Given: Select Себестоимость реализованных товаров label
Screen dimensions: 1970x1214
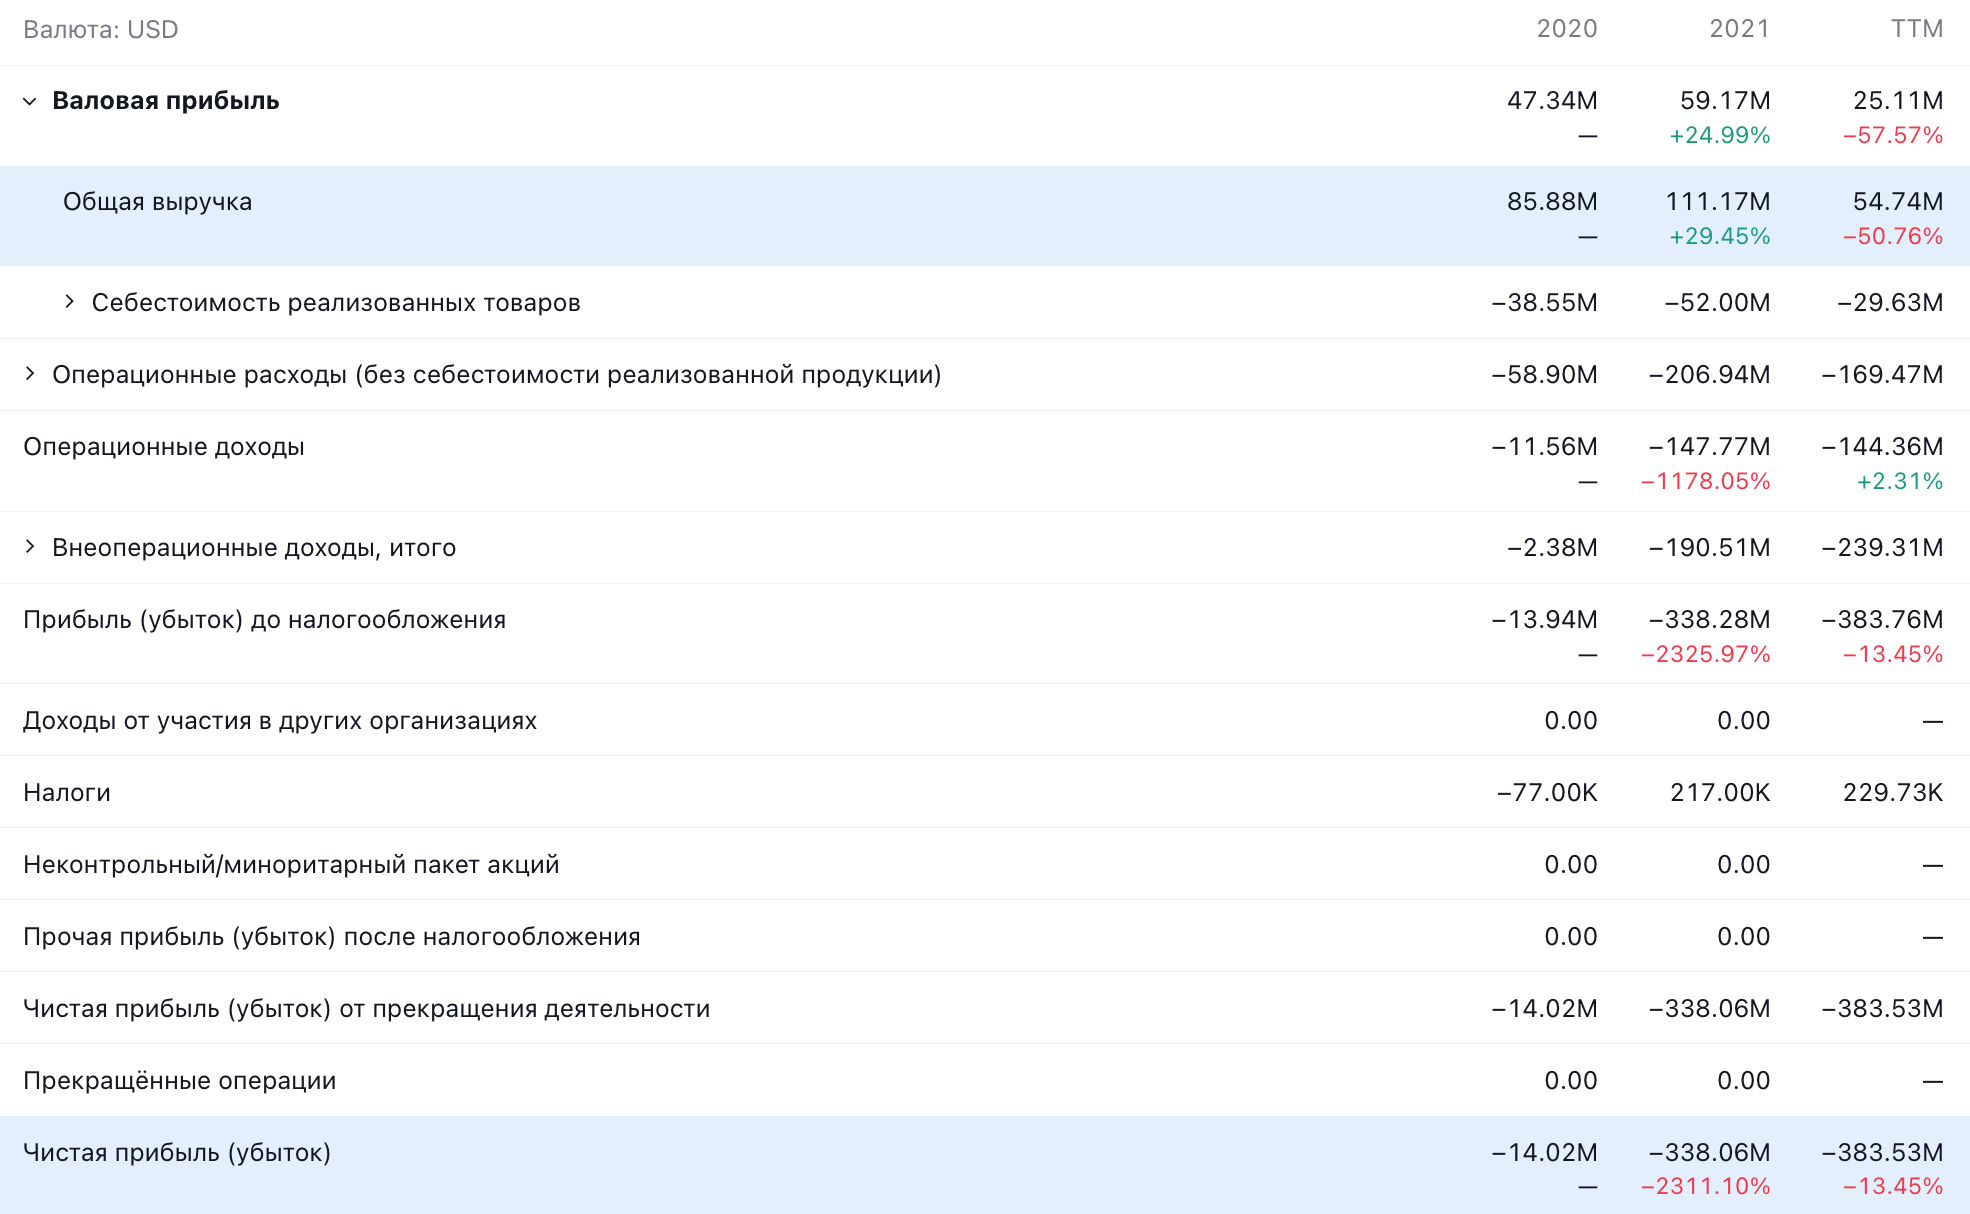Looking at the screenshot, I should coord(336,303).
